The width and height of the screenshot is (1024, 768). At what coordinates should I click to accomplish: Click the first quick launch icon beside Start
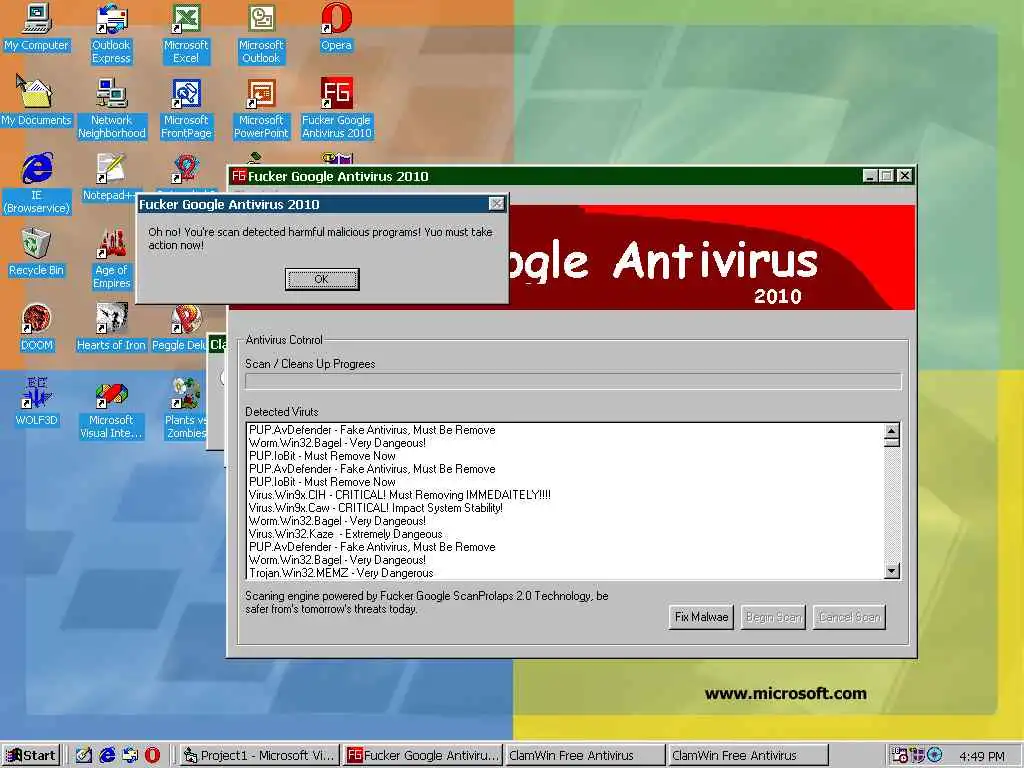84,755
